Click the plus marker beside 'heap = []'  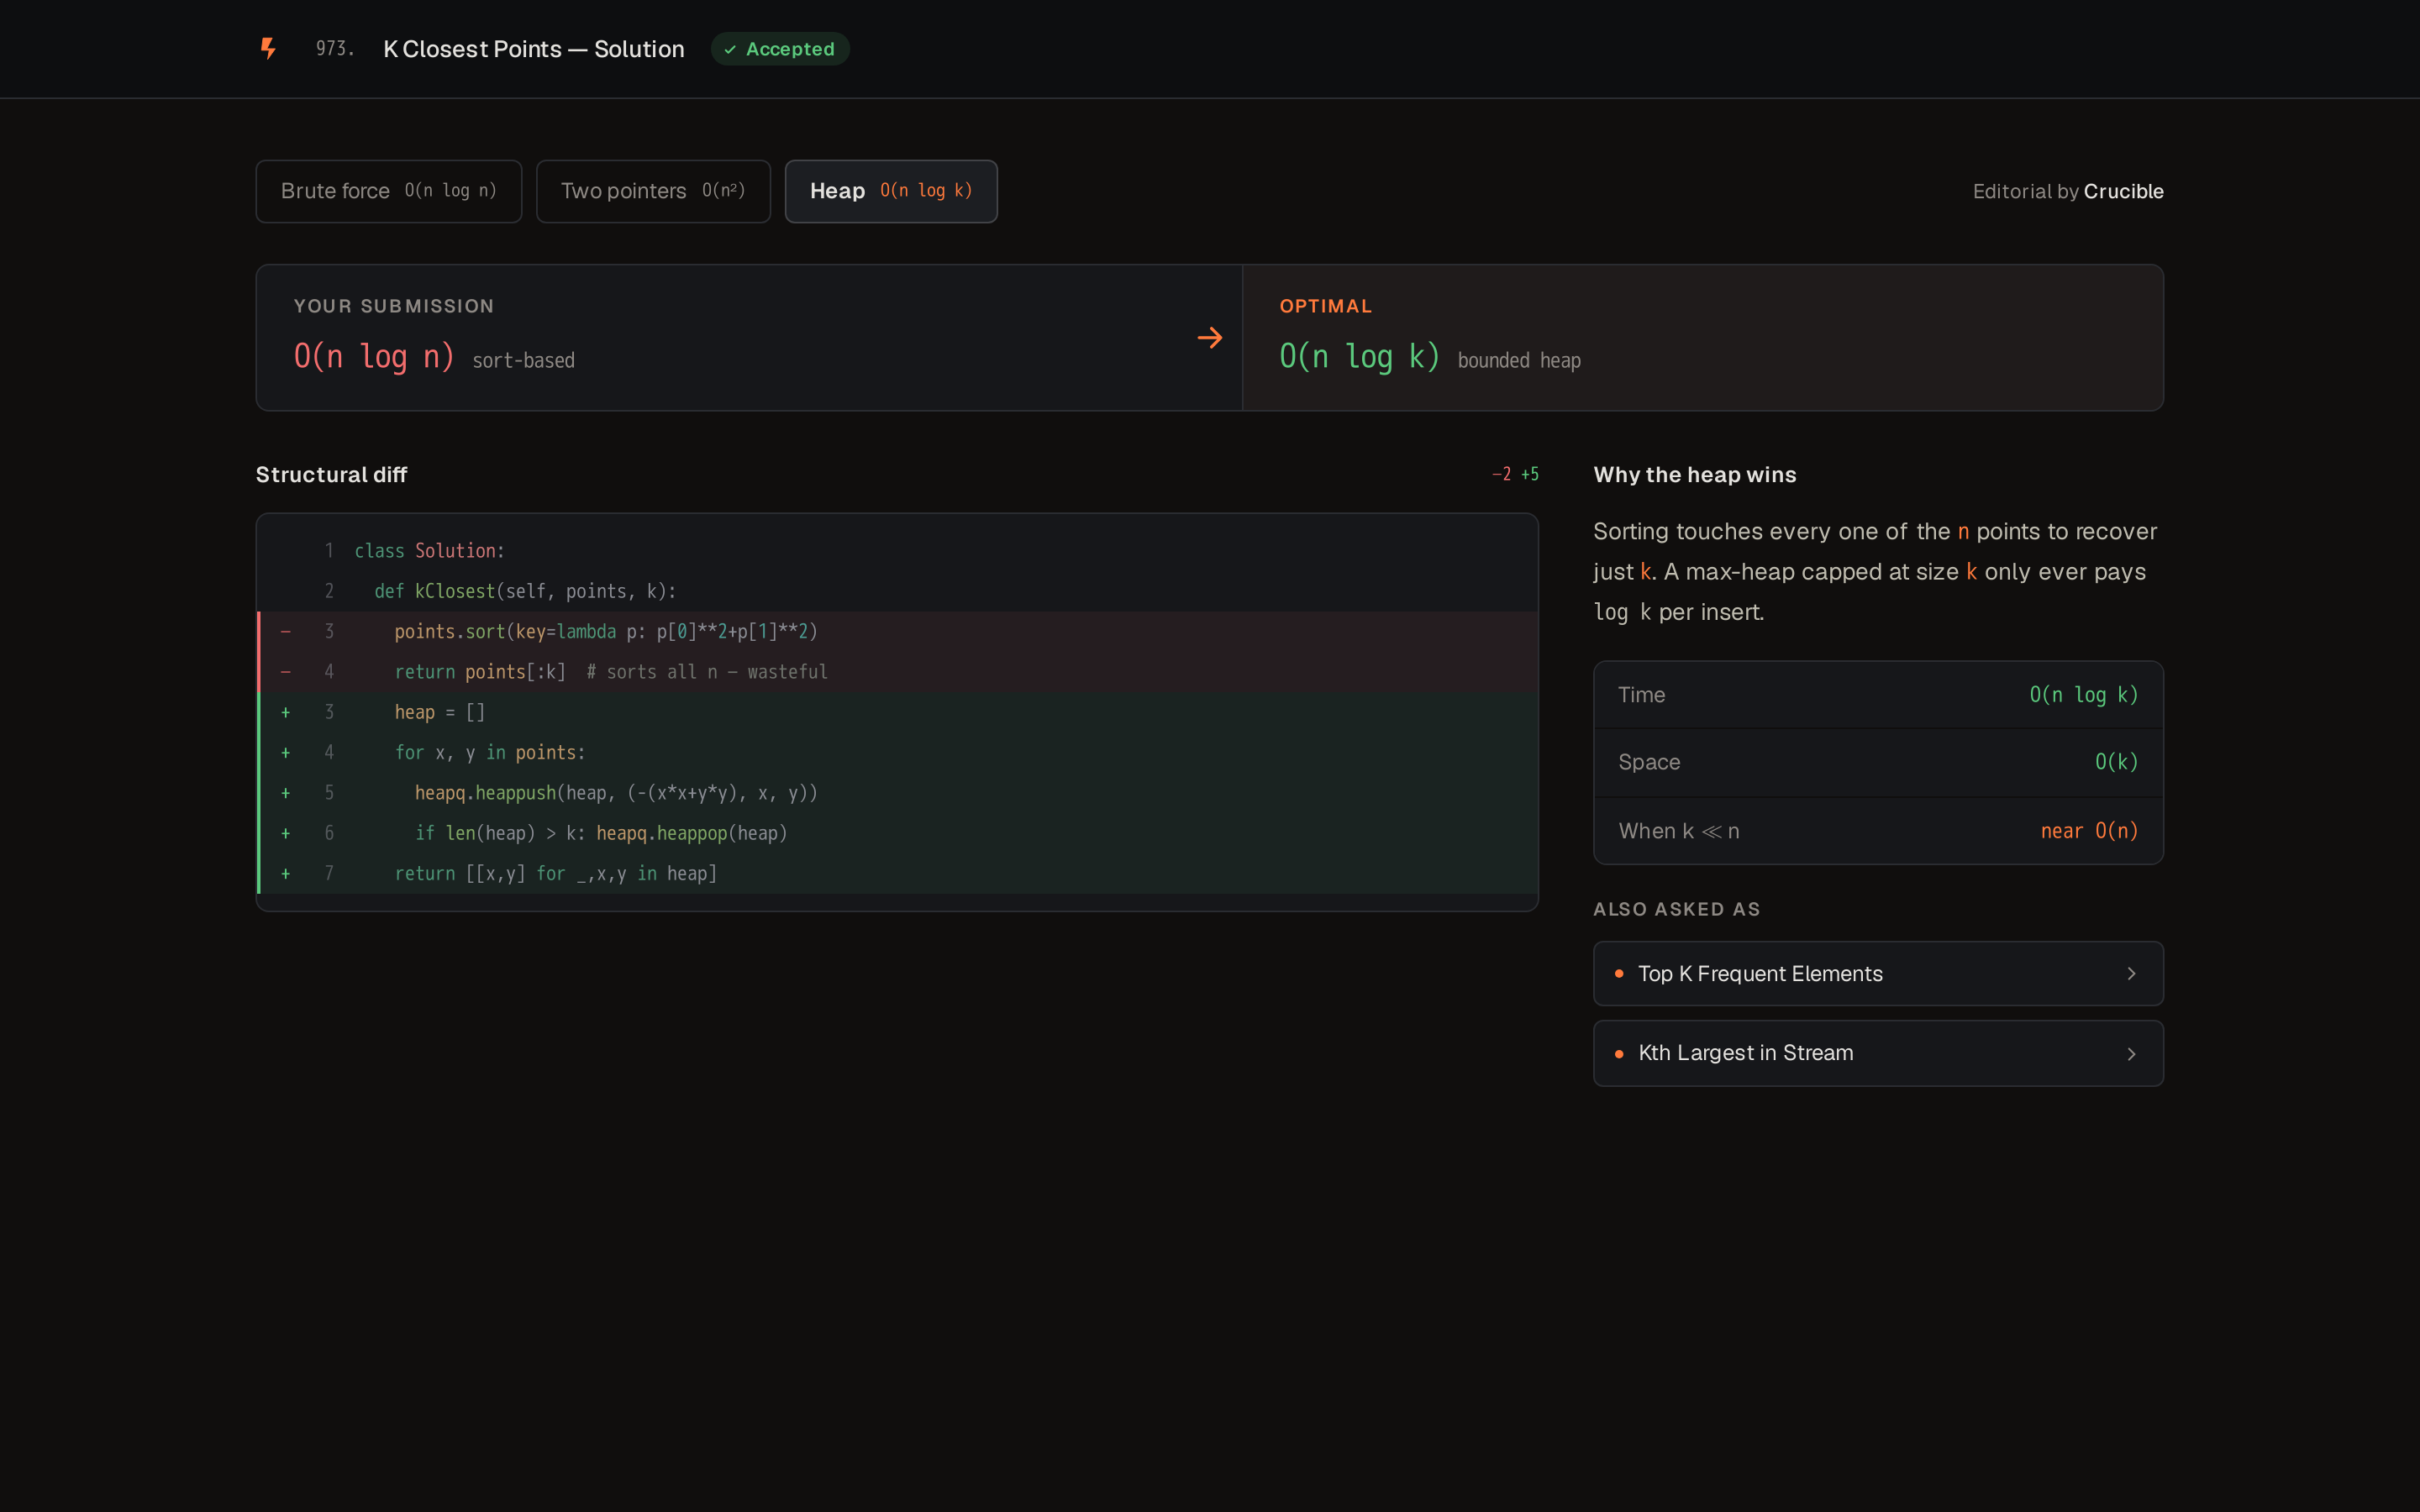[x=286, y=712]
